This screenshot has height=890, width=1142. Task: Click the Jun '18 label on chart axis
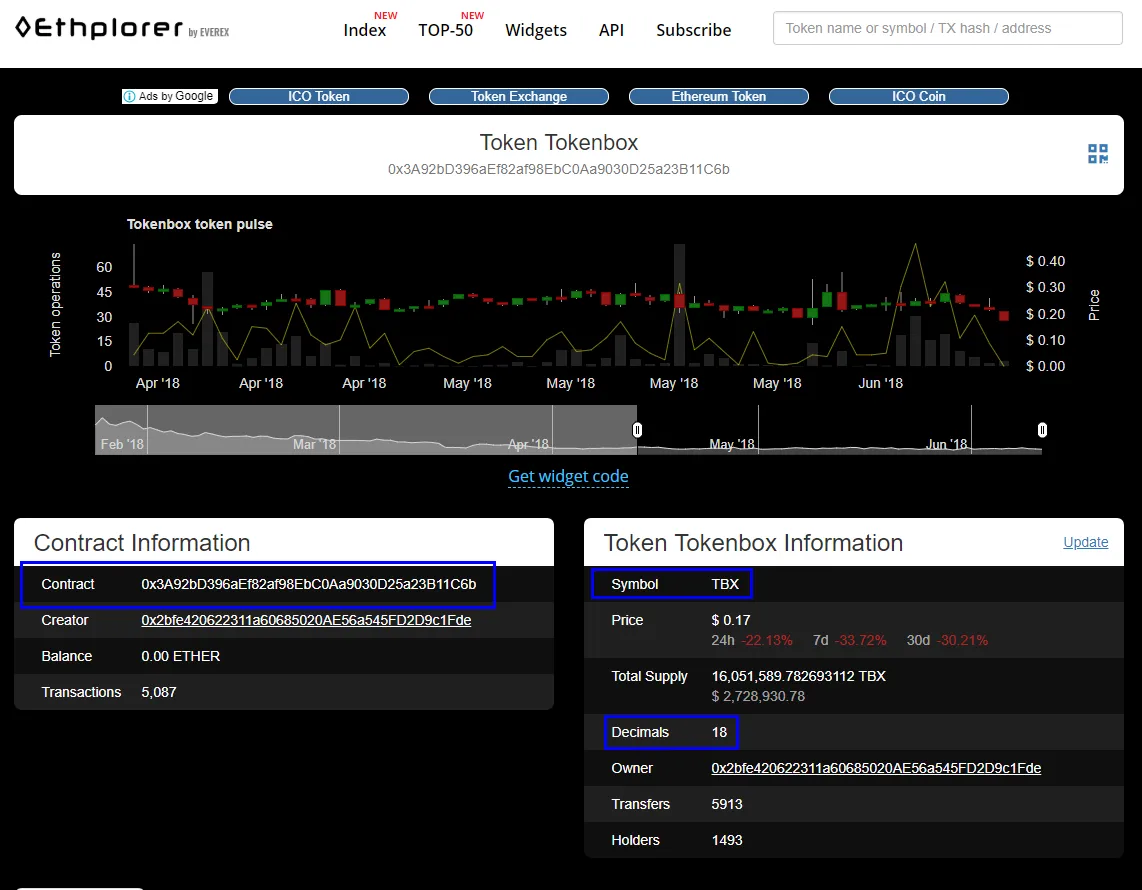(881, 383)
